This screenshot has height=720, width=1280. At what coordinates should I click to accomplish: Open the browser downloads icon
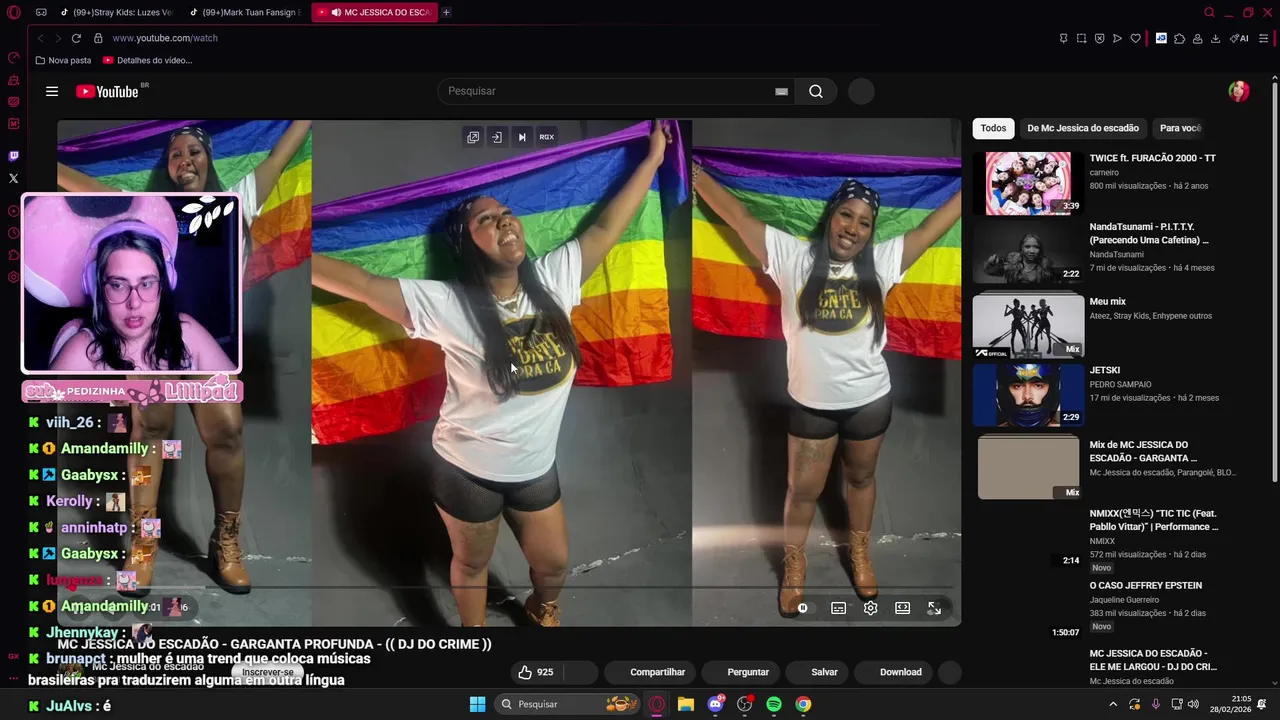1215,38
